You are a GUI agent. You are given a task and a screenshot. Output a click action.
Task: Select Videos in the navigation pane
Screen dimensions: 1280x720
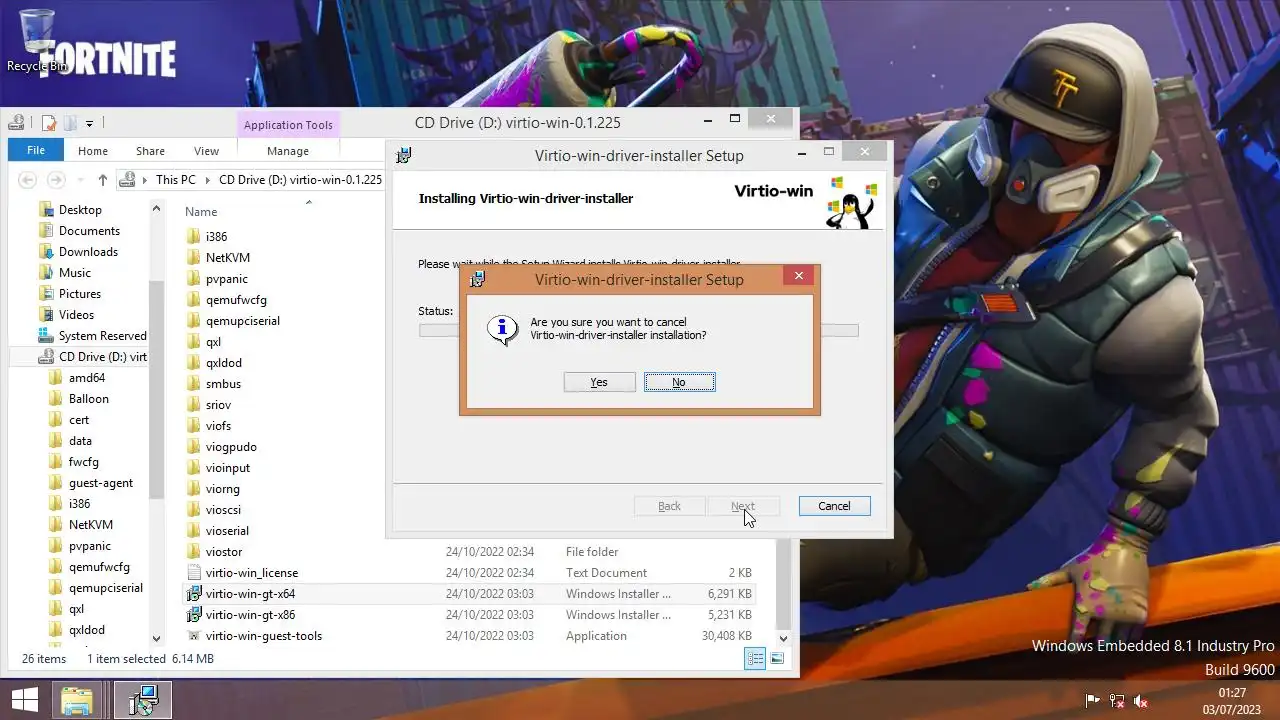[76, 315]
